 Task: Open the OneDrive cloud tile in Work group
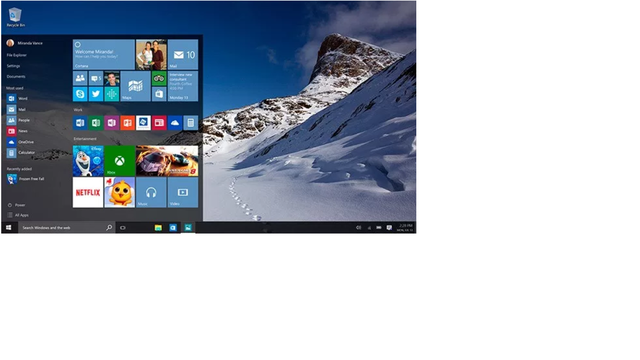pyautogui.click(x=175, y=122)
